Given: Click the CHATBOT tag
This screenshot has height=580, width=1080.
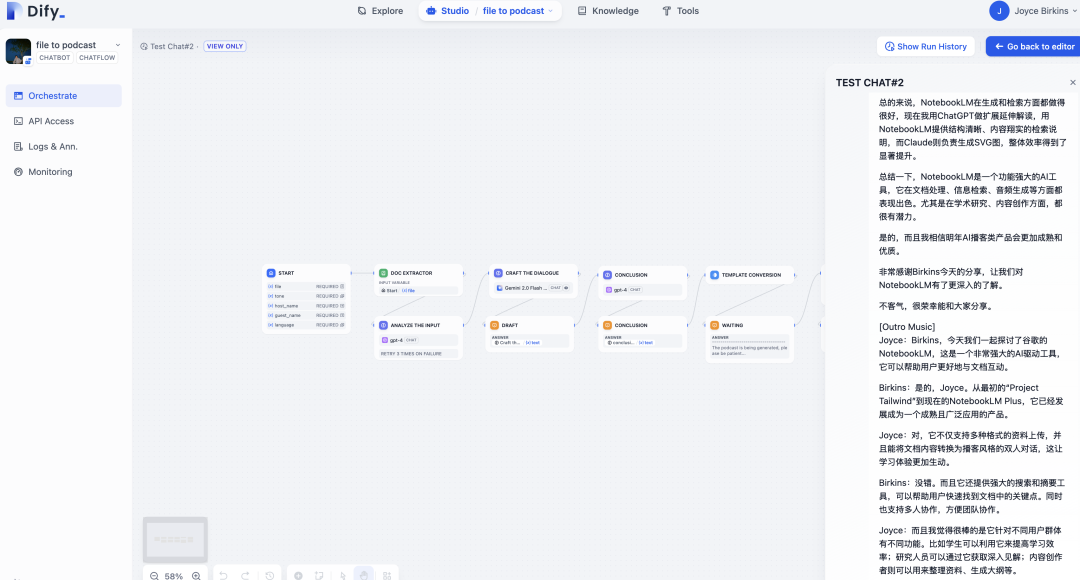Looking at the screenshot, I should (x=54, y=58).
